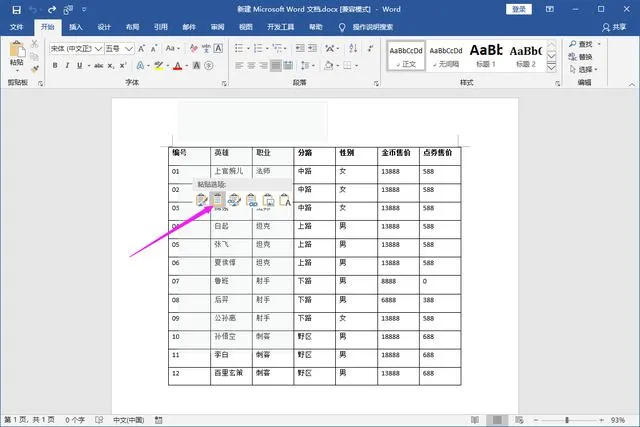This screenshot has width=640, height=427.
Task: Toggle underline formatting with U button
Action: click(x=80, y=66)
